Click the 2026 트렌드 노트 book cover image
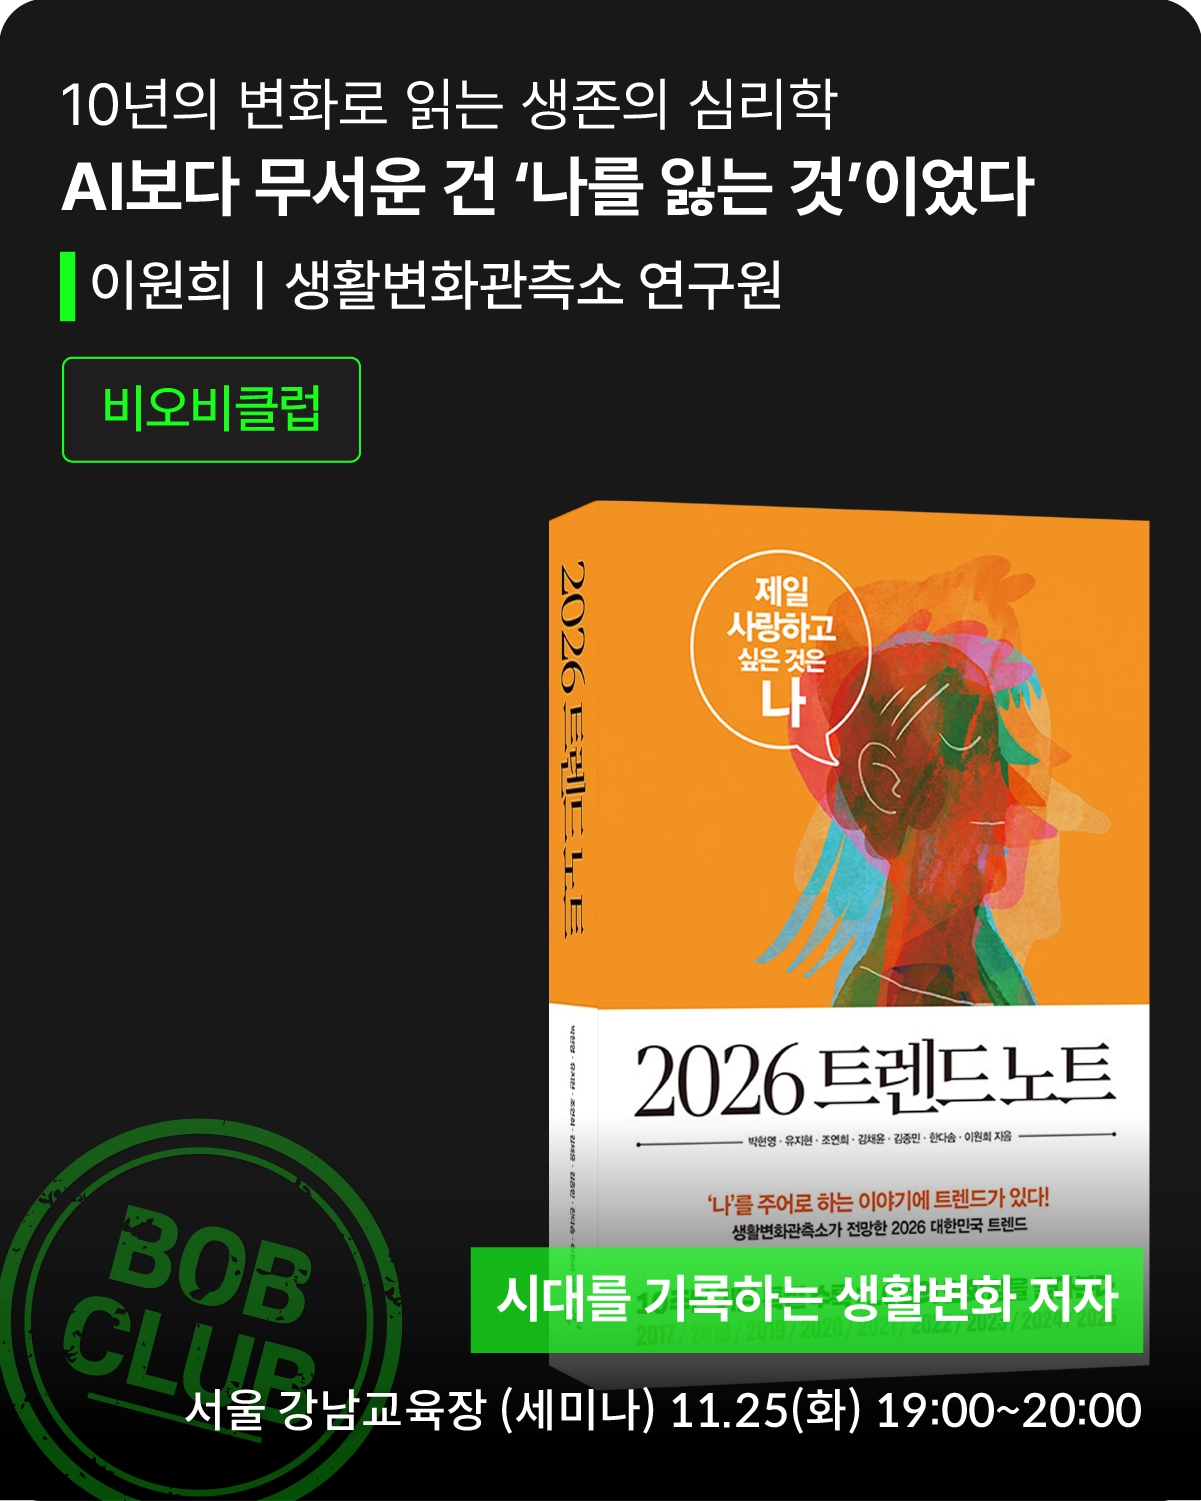The image size is (1201, 1501). (x=849, y=942)
